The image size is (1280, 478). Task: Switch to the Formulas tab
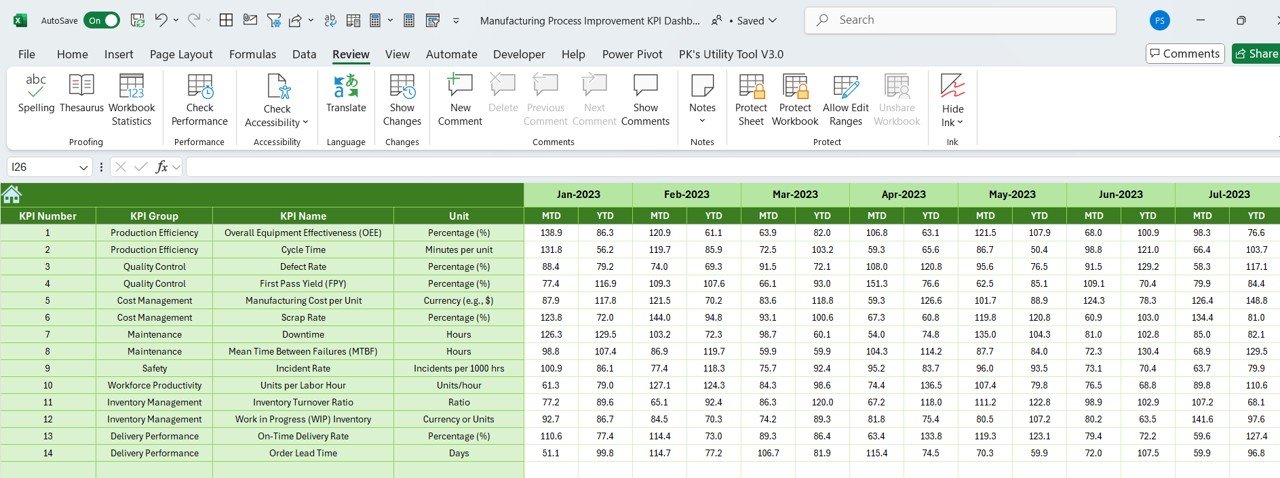(253, 54)
